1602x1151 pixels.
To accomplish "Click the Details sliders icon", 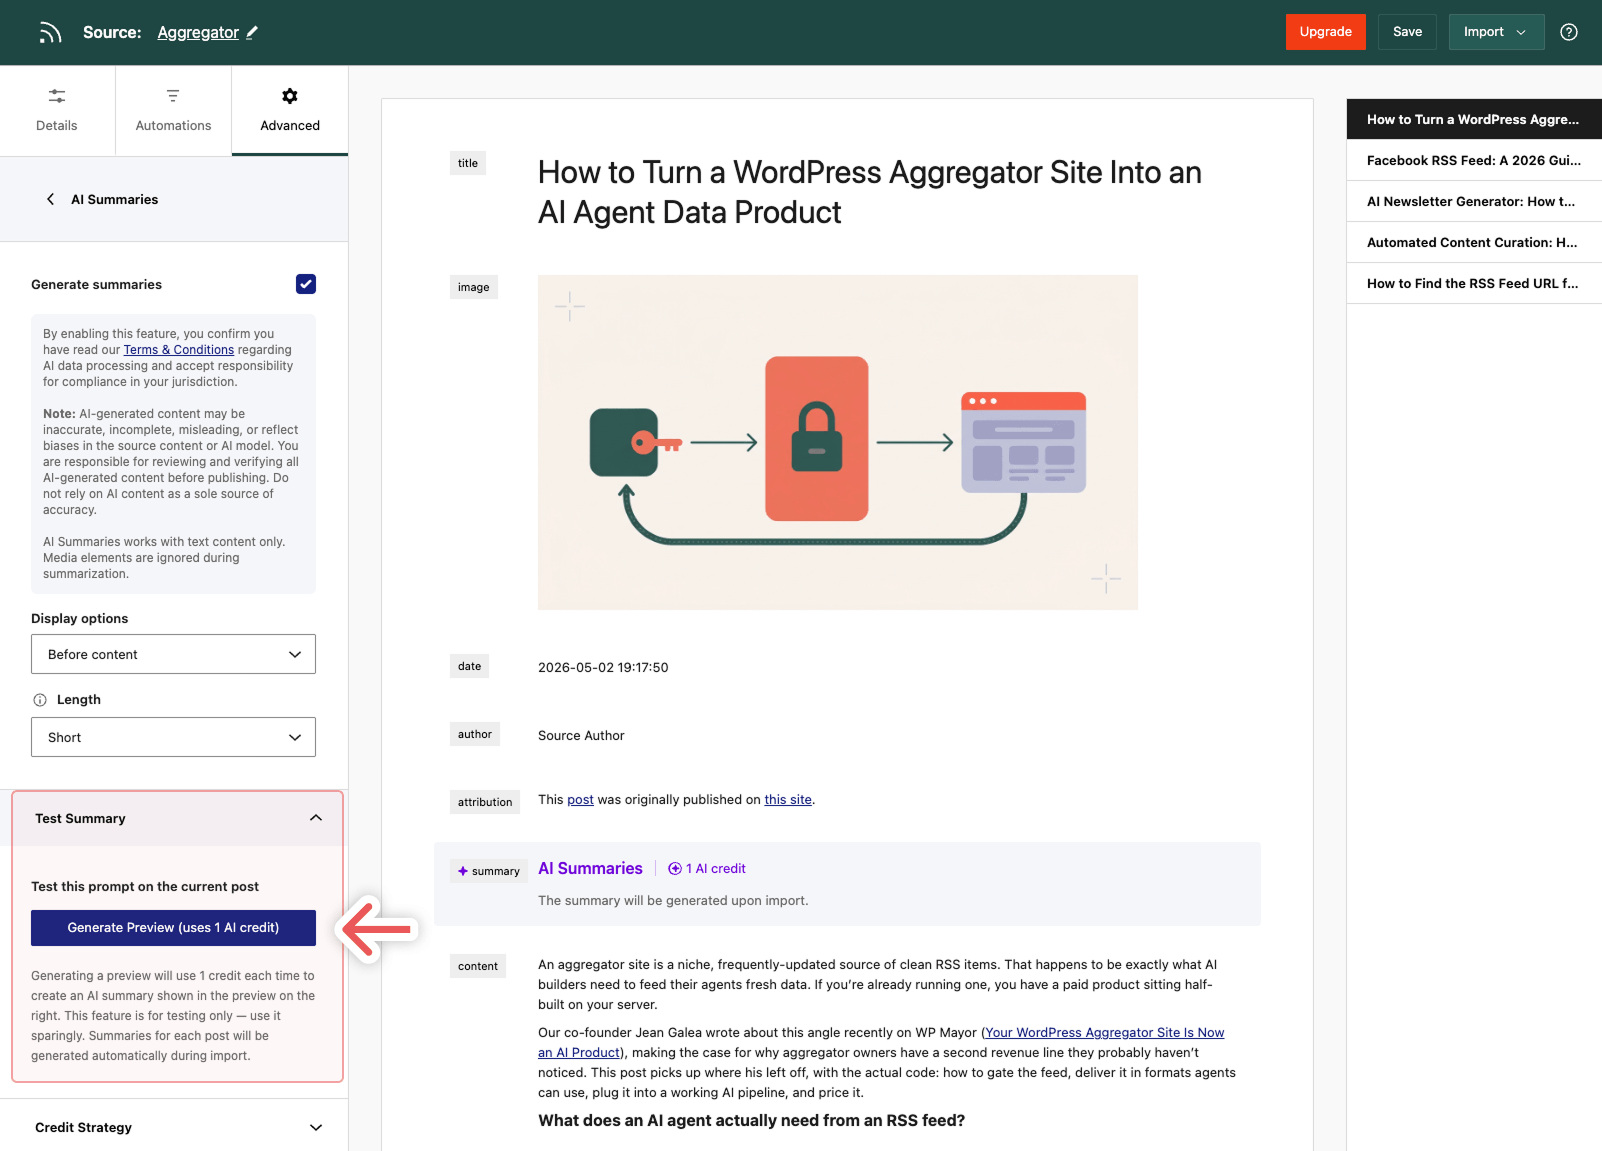I will 57,96.
